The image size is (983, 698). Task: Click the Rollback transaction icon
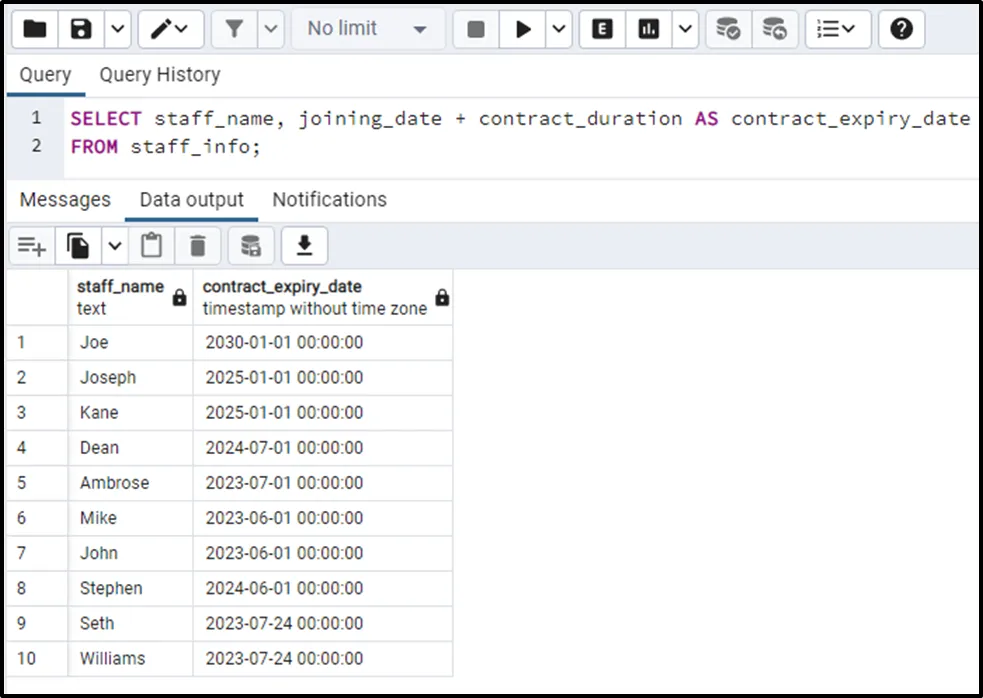pyautogui.click(x=774, y=29)
